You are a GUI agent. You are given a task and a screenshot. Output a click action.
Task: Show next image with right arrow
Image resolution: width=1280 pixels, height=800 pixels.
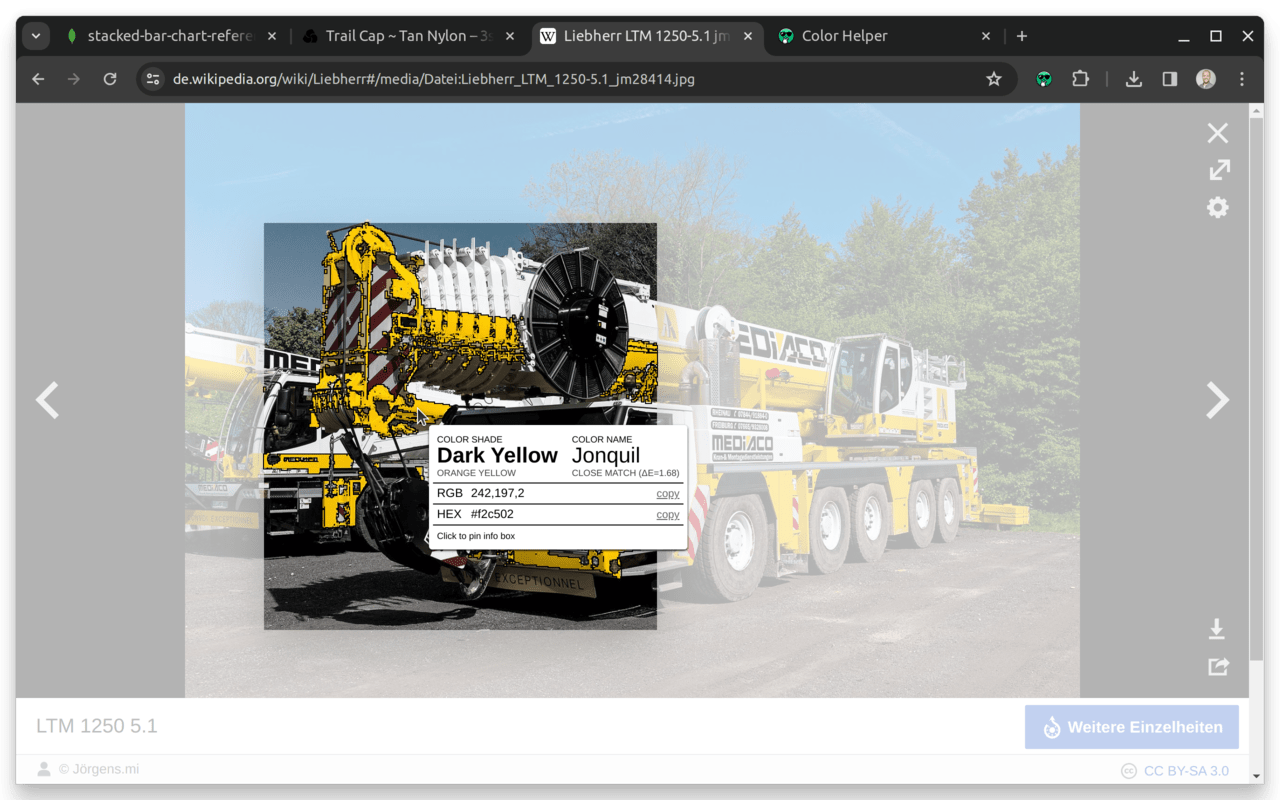tap(1217, 400)
